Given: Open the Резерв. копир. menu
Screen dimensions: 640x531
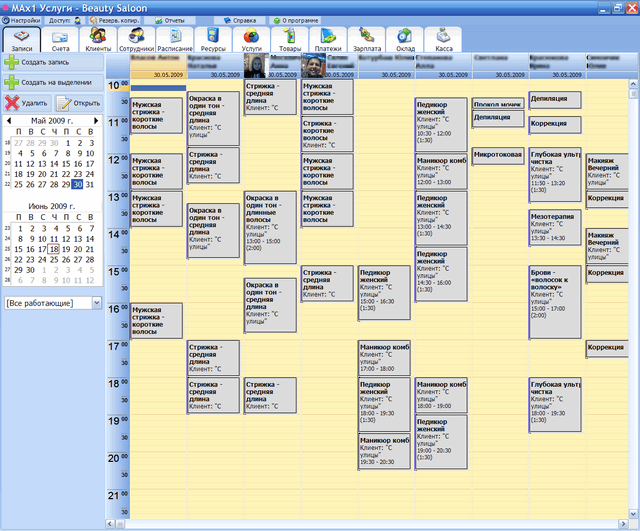Looking at the screenshot, I should tap(115, 20).
